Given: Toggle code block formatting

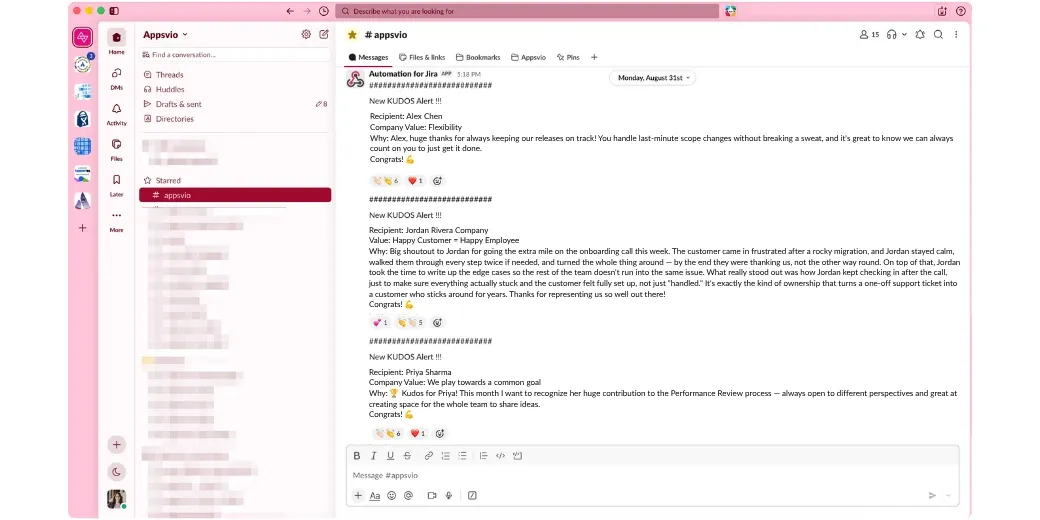Looking at the screenshot, I should click(x=517, y=456).
